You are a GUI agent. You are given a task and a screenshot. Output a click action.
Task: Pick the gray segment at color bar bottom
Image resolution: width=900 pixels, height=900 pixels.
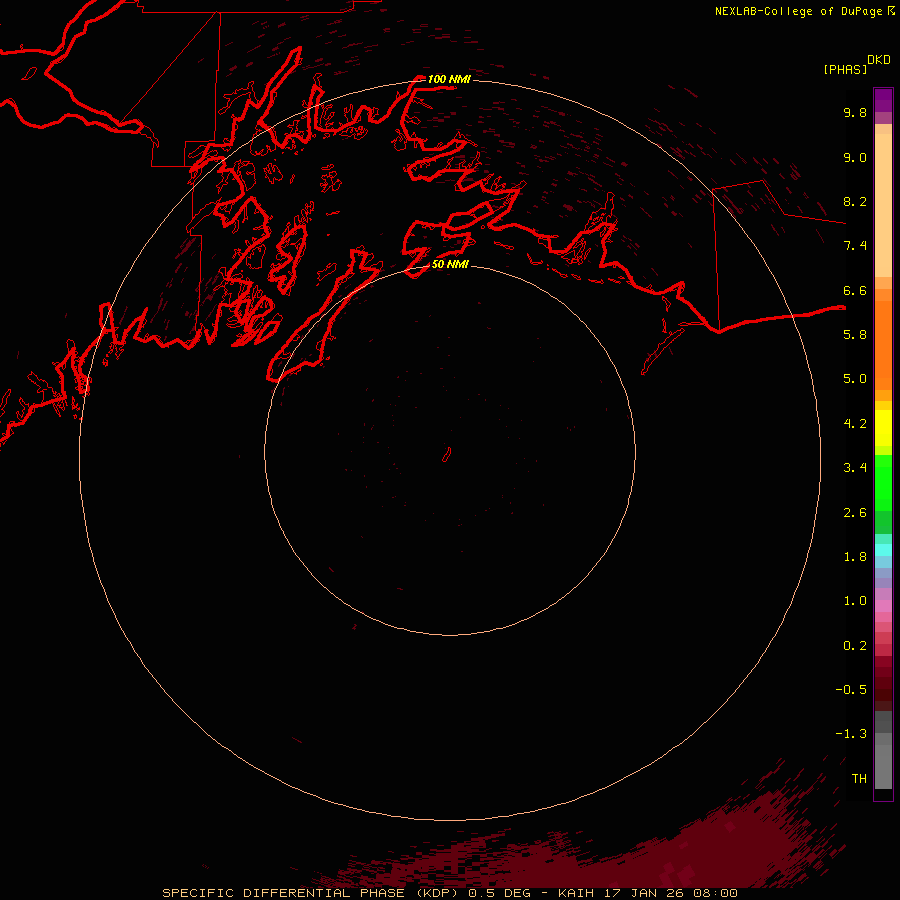tap(883, 767)
